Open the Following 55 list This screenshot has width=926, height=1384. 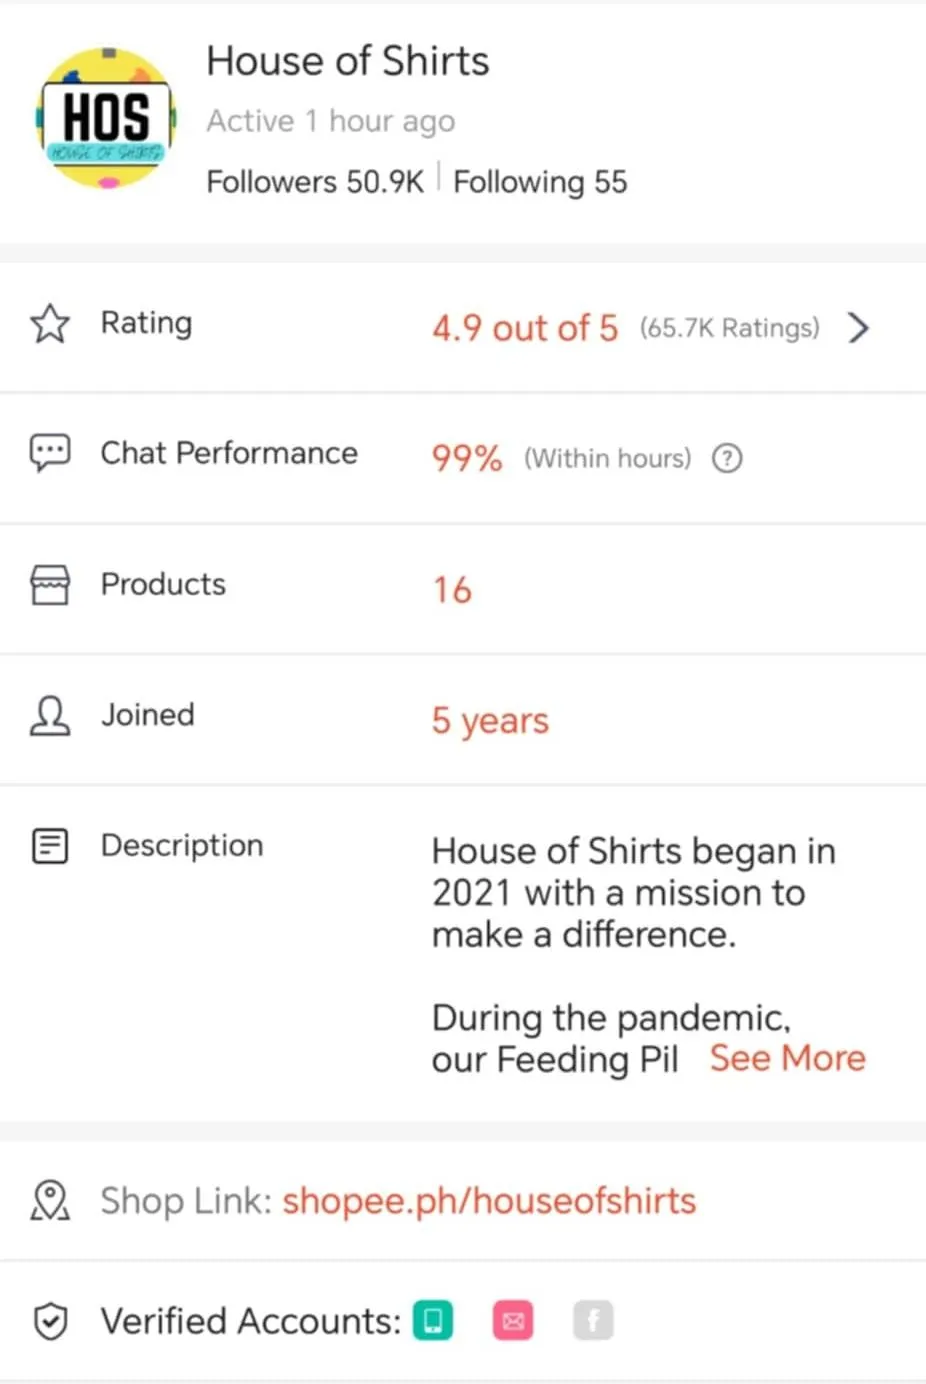click(540, 182)
